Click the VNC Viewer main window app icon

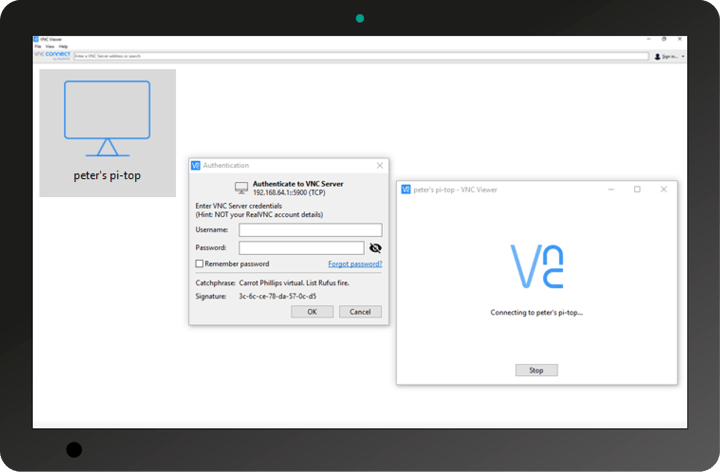[36, 39]
